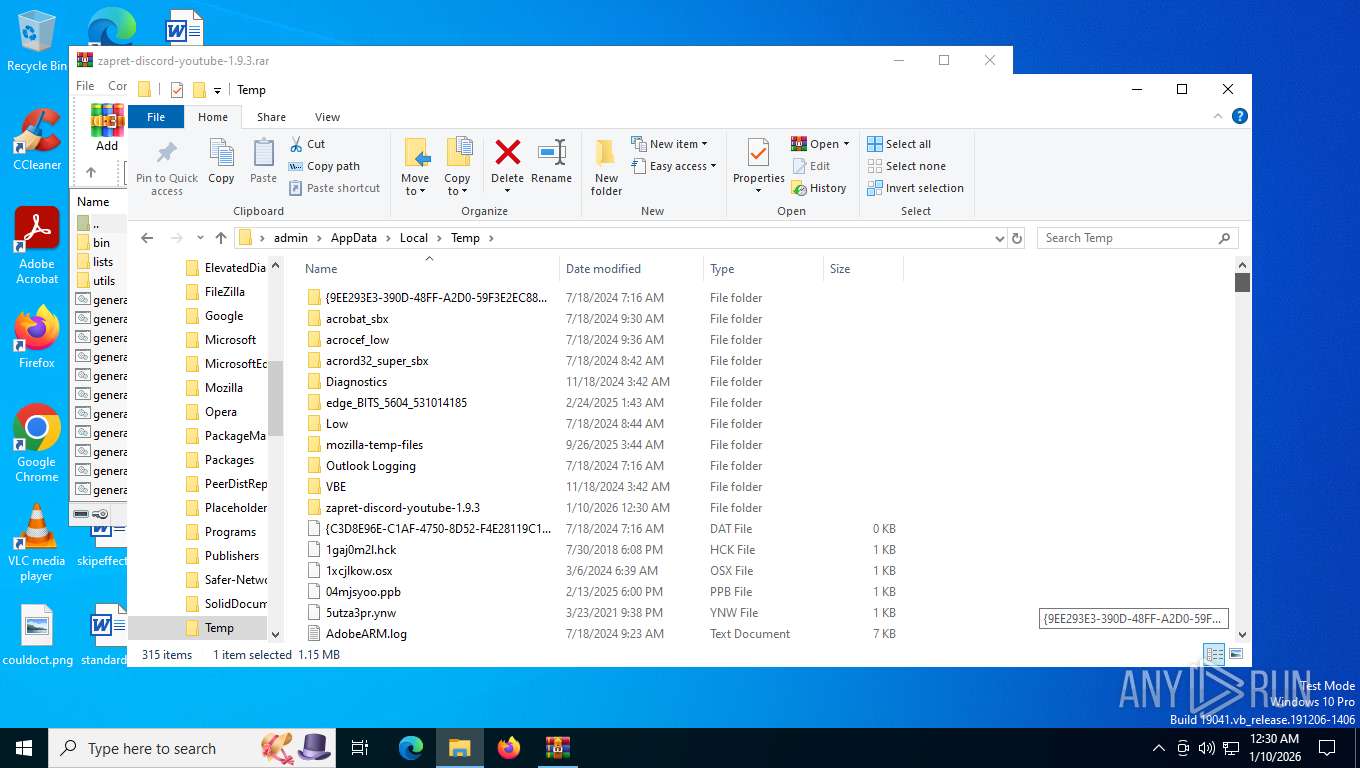
Task: Click Invert selection in the ribbon
Action: tap(915, 188)
